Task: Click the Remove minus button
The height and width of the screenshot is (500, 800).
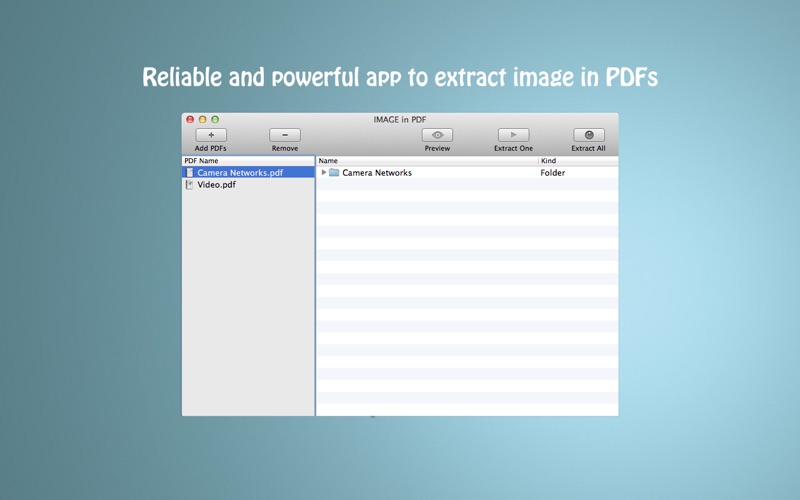Action: (285, 135)
